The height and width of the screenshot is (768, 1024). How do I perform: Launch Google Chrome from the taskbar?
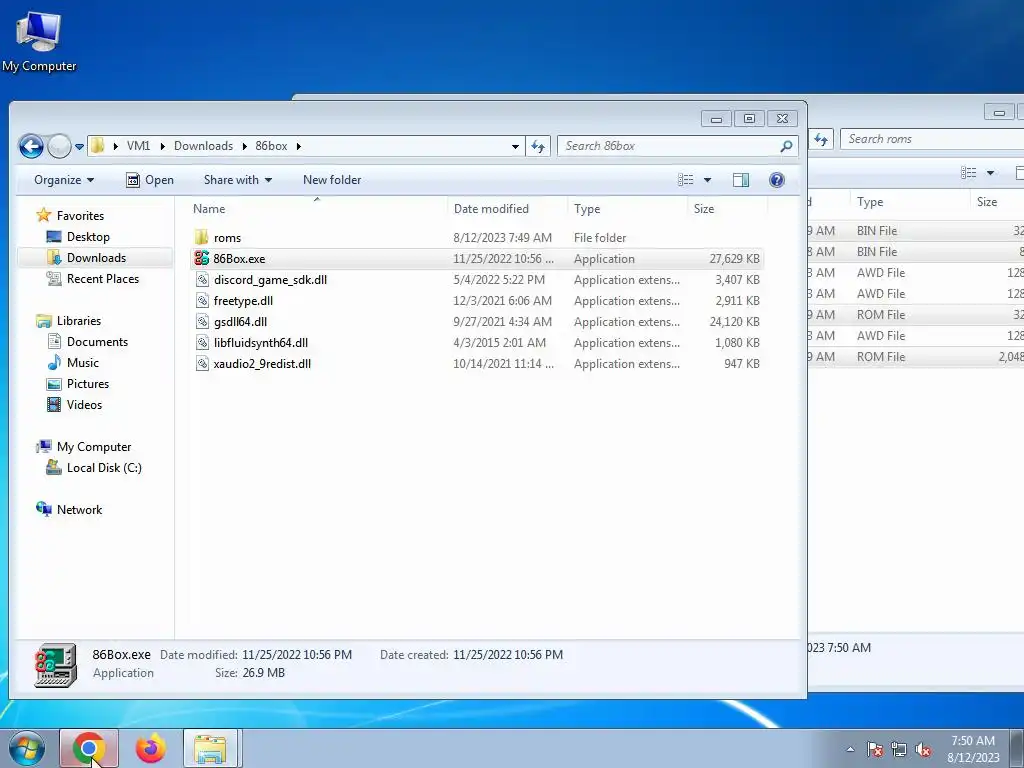89,748
